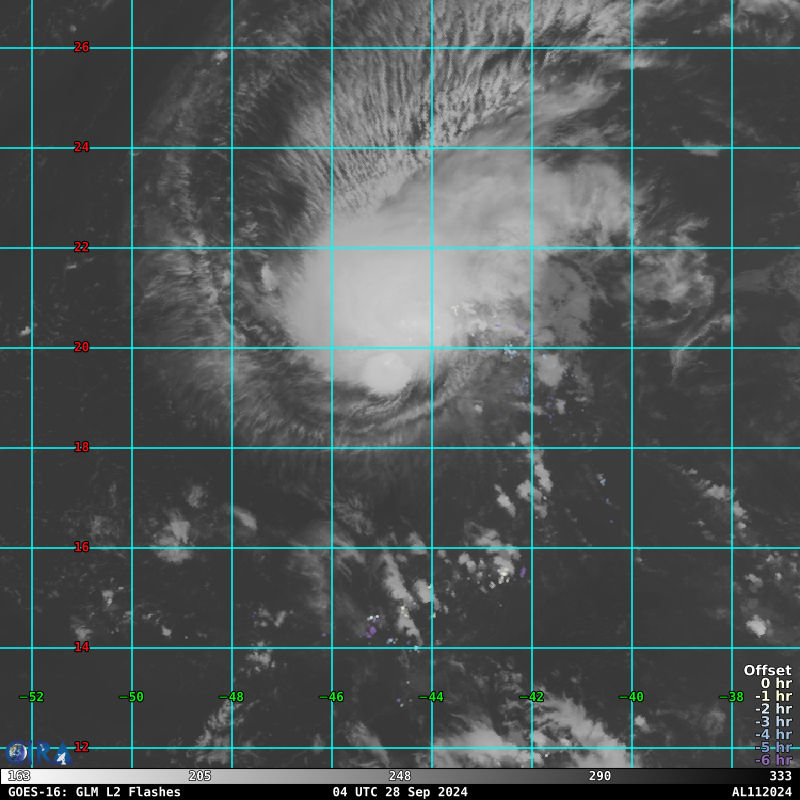The width and height of the screenshot is (800, 800).
Task: Click the colorbar value 290
Action: [x=599, y=777]
